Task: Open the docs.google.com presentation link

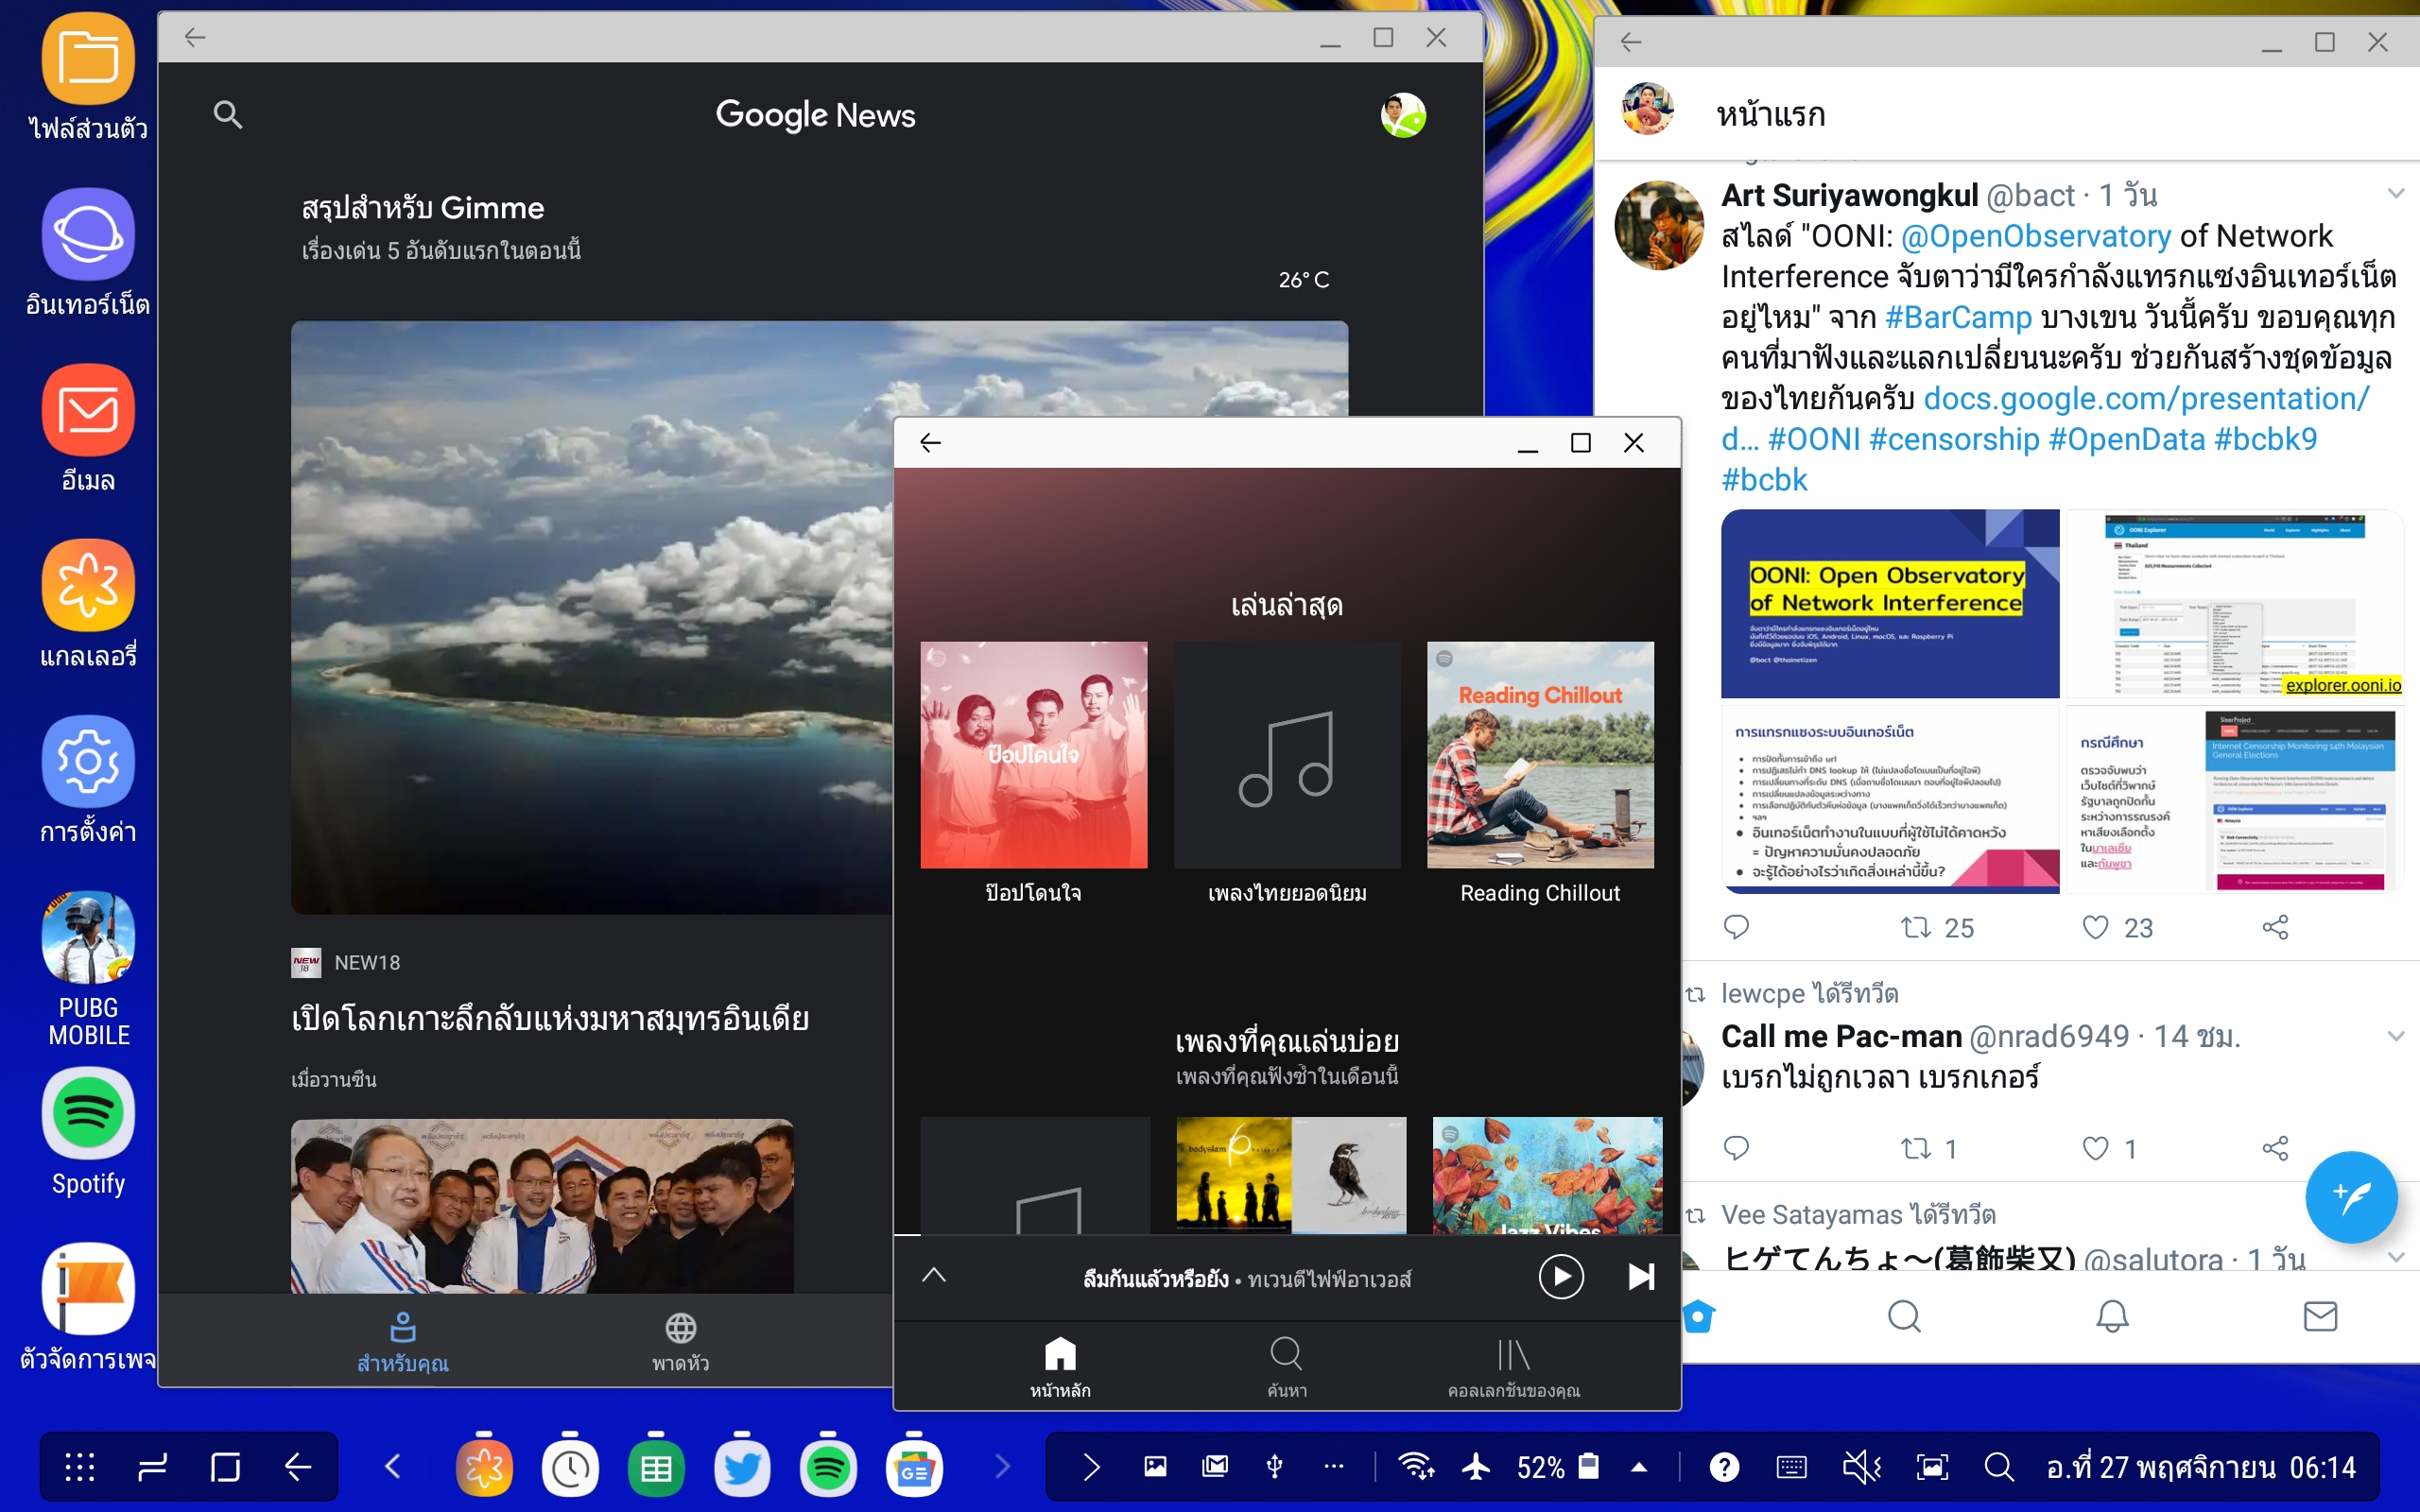Action: (x=2146, y=399)
